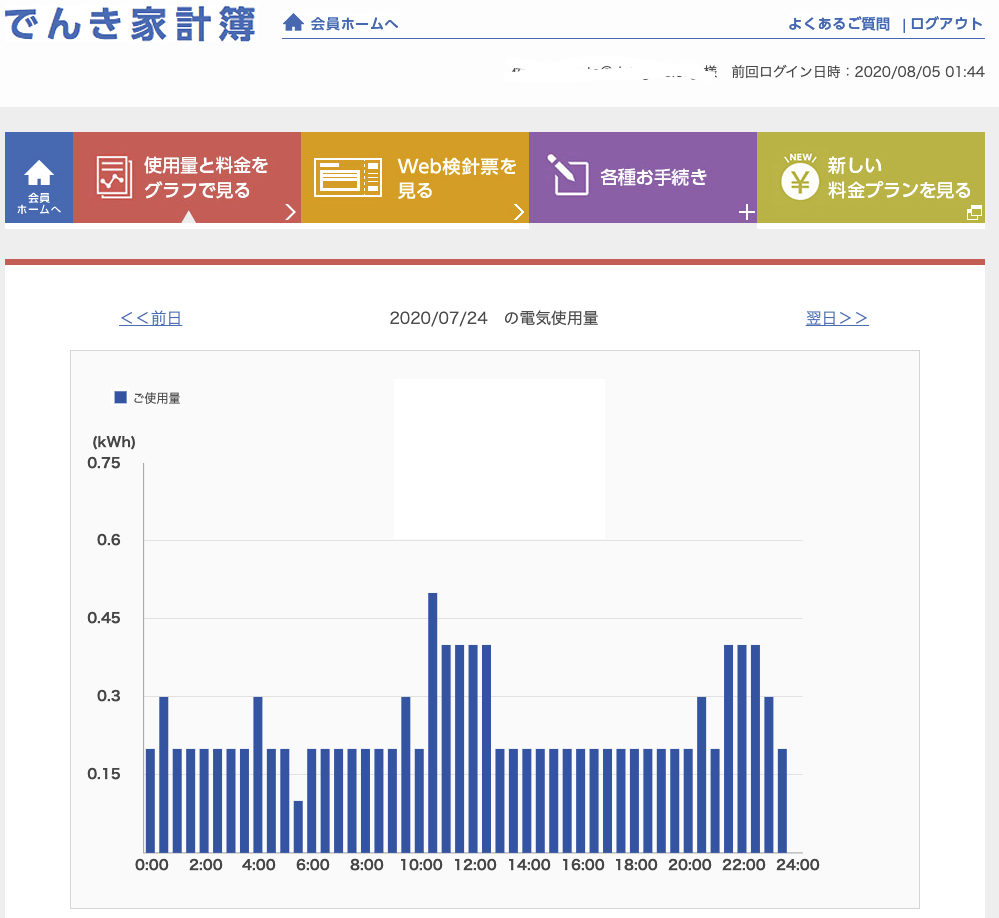
Task: Open Web検針票を見る tab
Action: pos(457,177)
